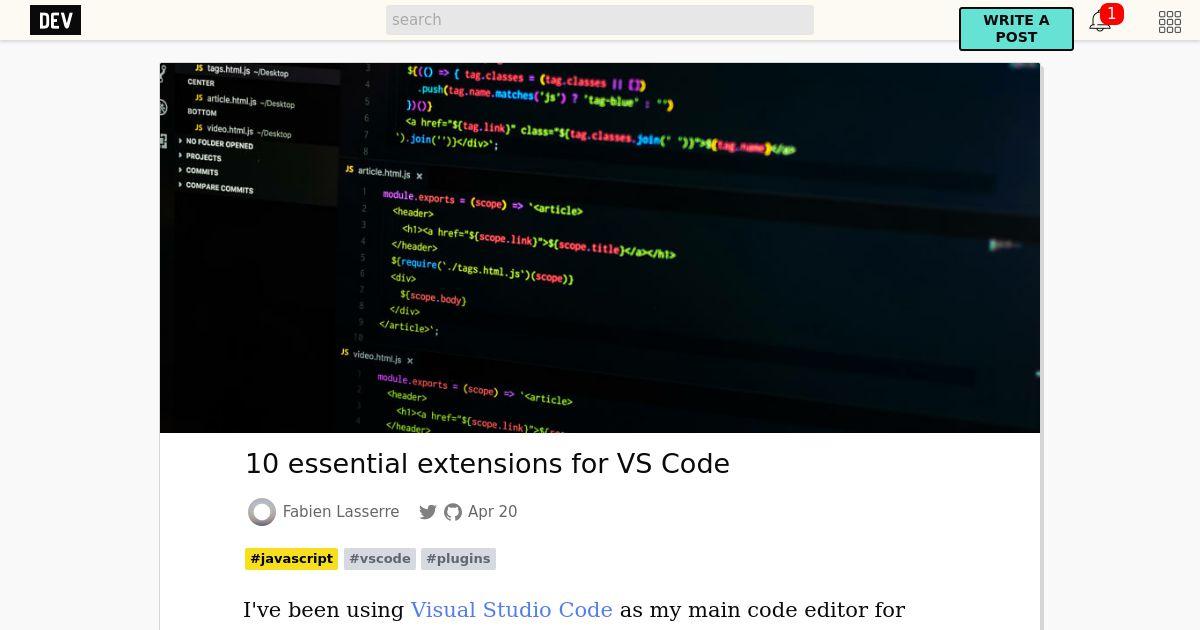Click Fabien Lasserre's avatar image
Viewport: 1200px width, 630px height.
(262, 512)
